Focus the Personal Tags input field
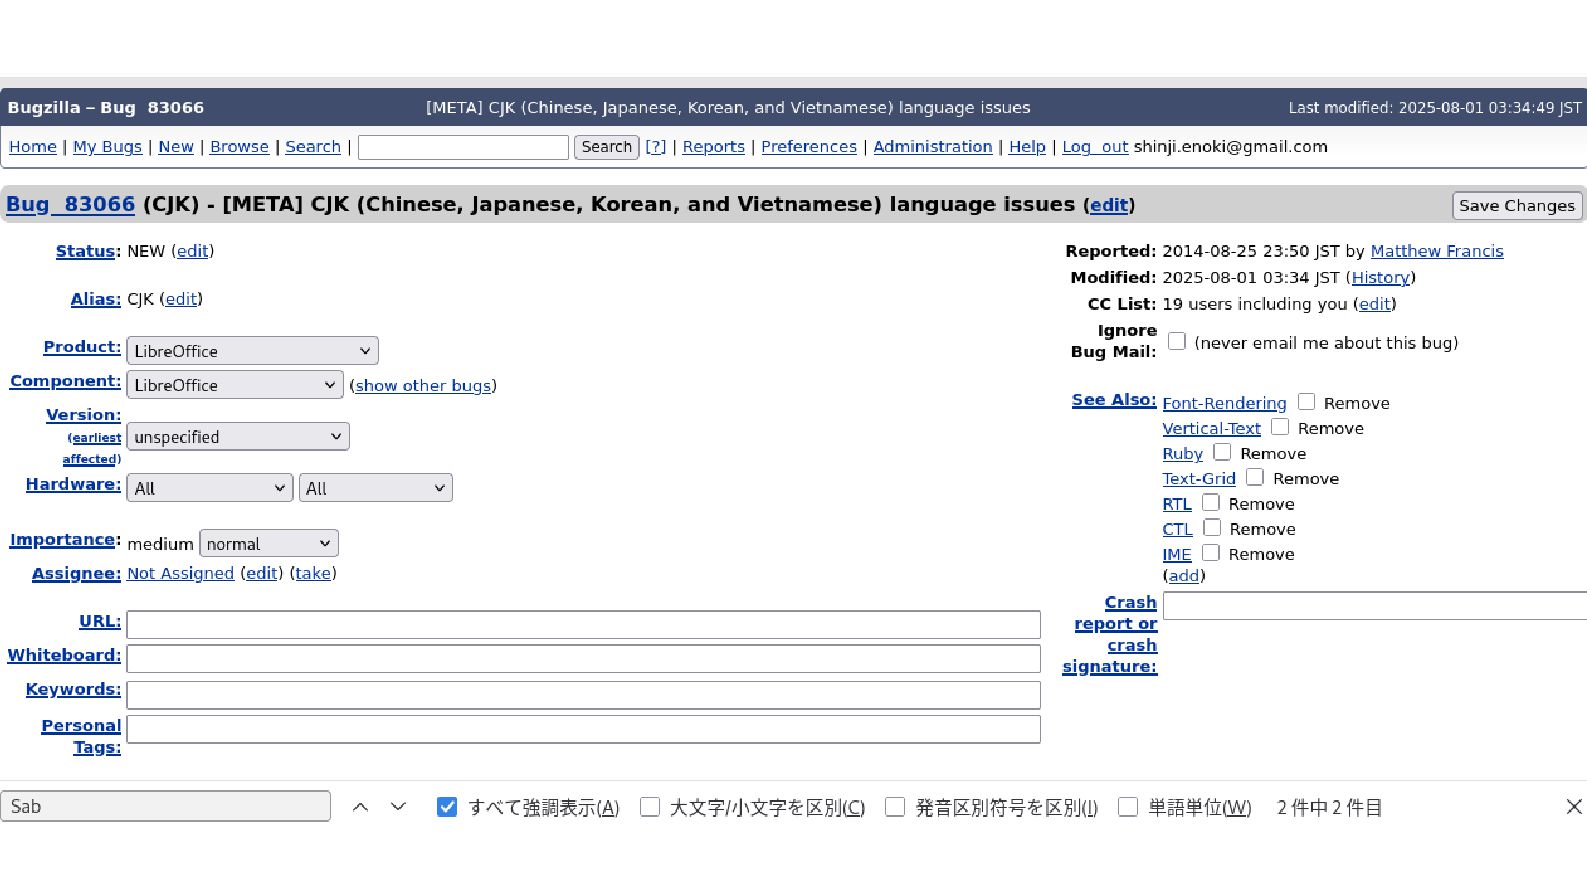Screen dimensions: 1587x893 pyautogui.click(x=583, y=729)
